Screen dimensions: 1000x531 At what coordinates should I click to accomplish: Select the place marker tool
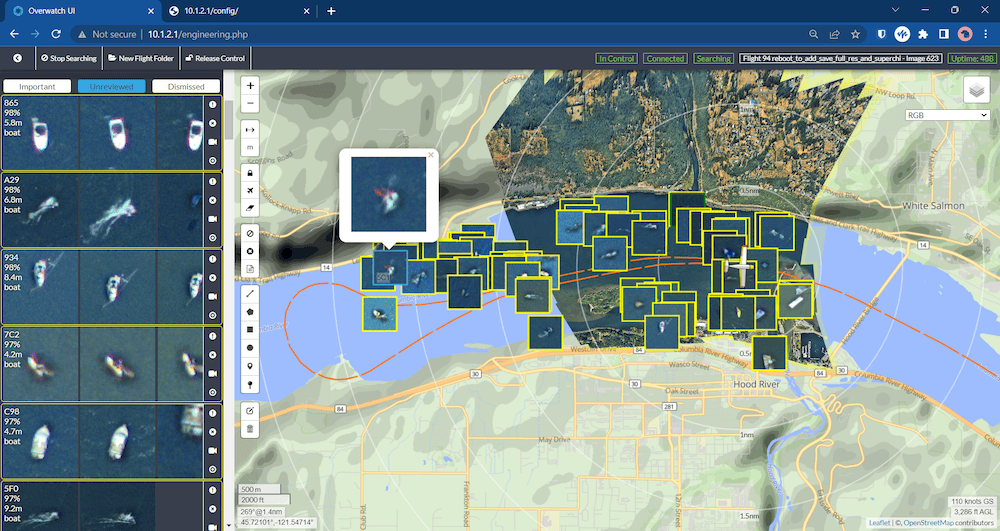(250, 366)
